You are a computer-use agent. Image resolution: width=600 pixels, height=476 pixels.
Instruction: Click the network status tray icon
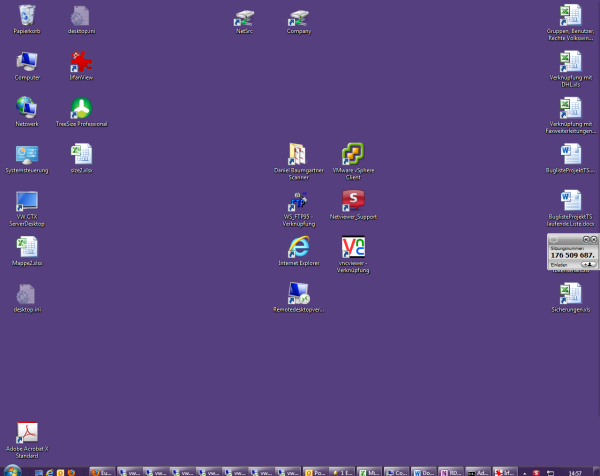click(x=550, y=473)
